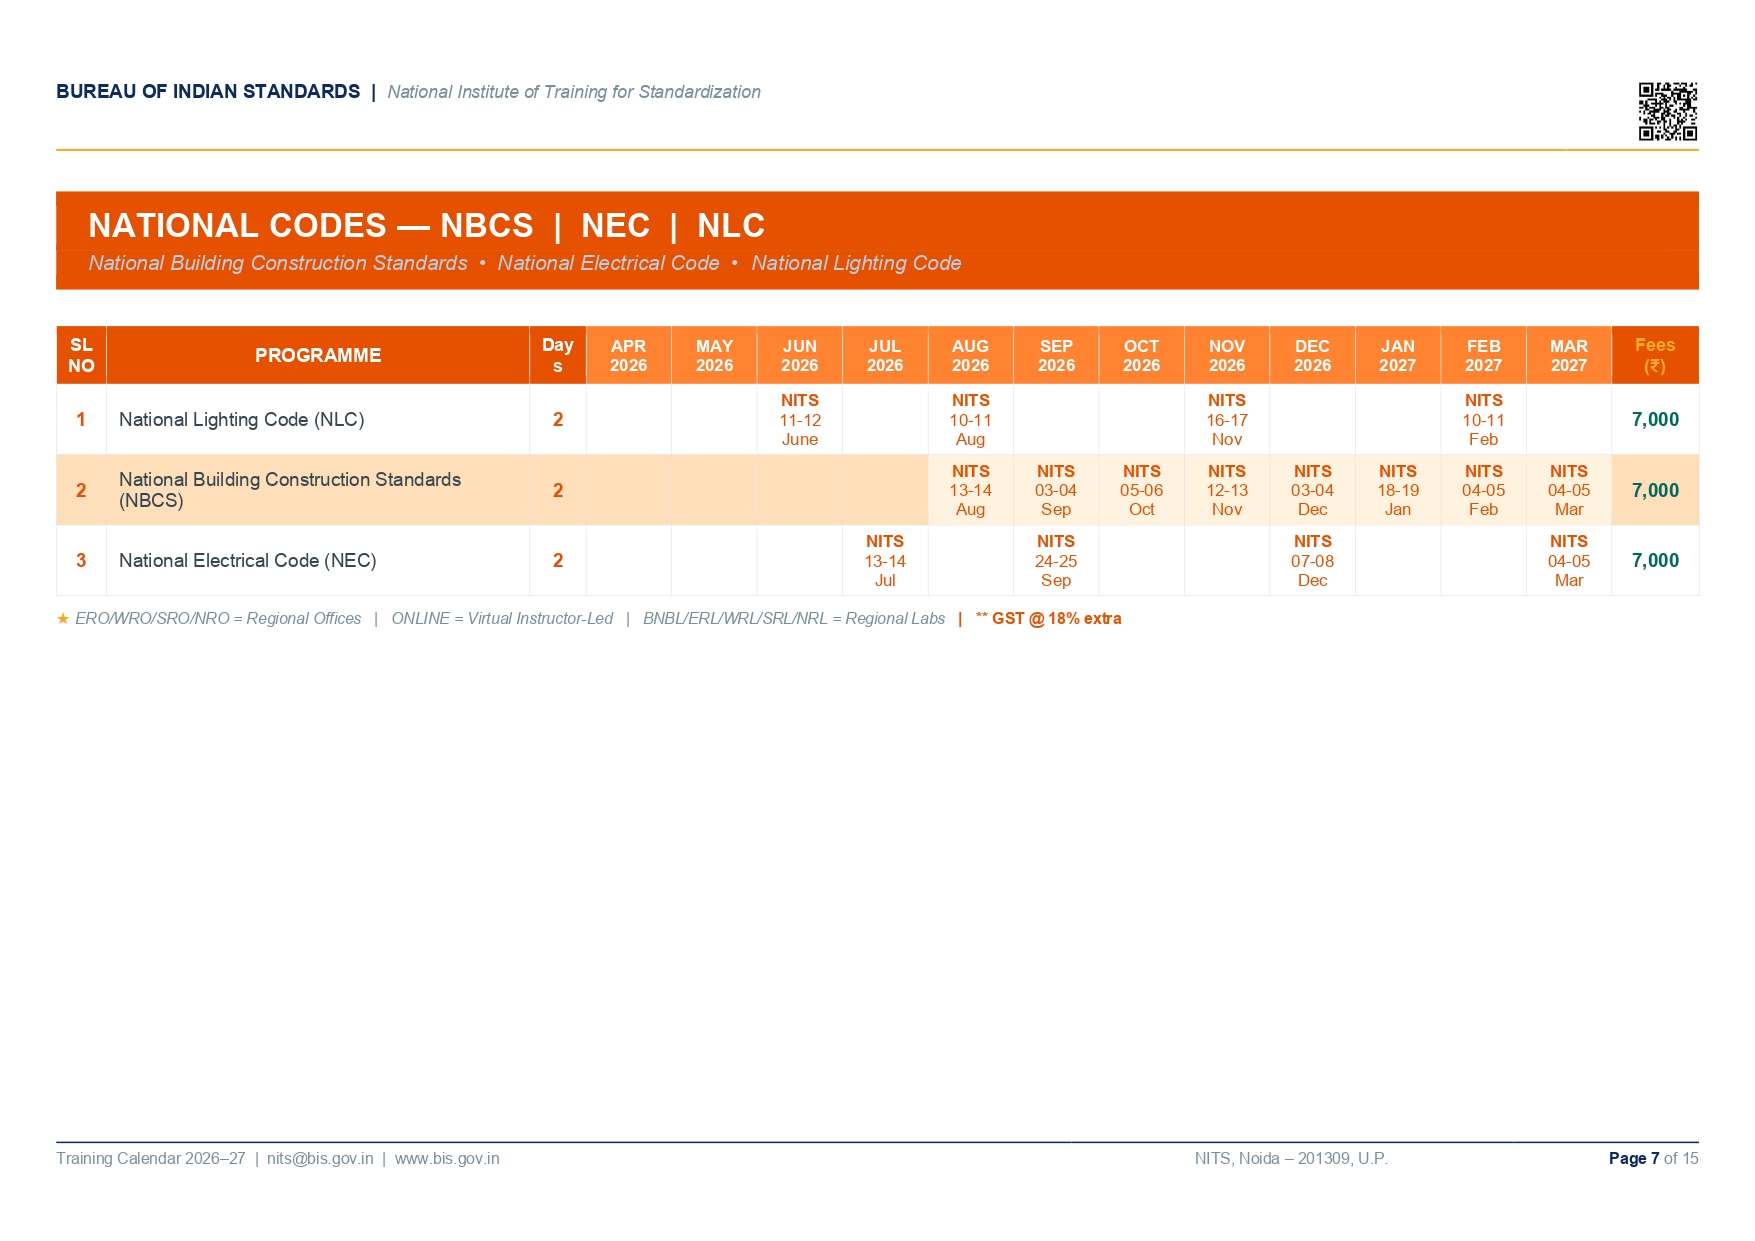The height and width of the screenshot is (1241, 1755).
Task: Click the NOV 2026 column header
Action: click(x=1227, y=355)
